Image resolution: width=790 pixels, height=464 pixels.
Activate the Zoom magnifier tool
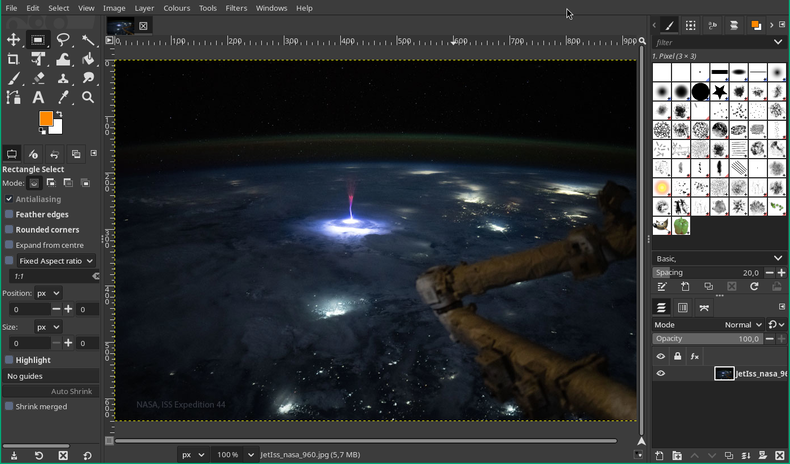[x=88, y=97]
